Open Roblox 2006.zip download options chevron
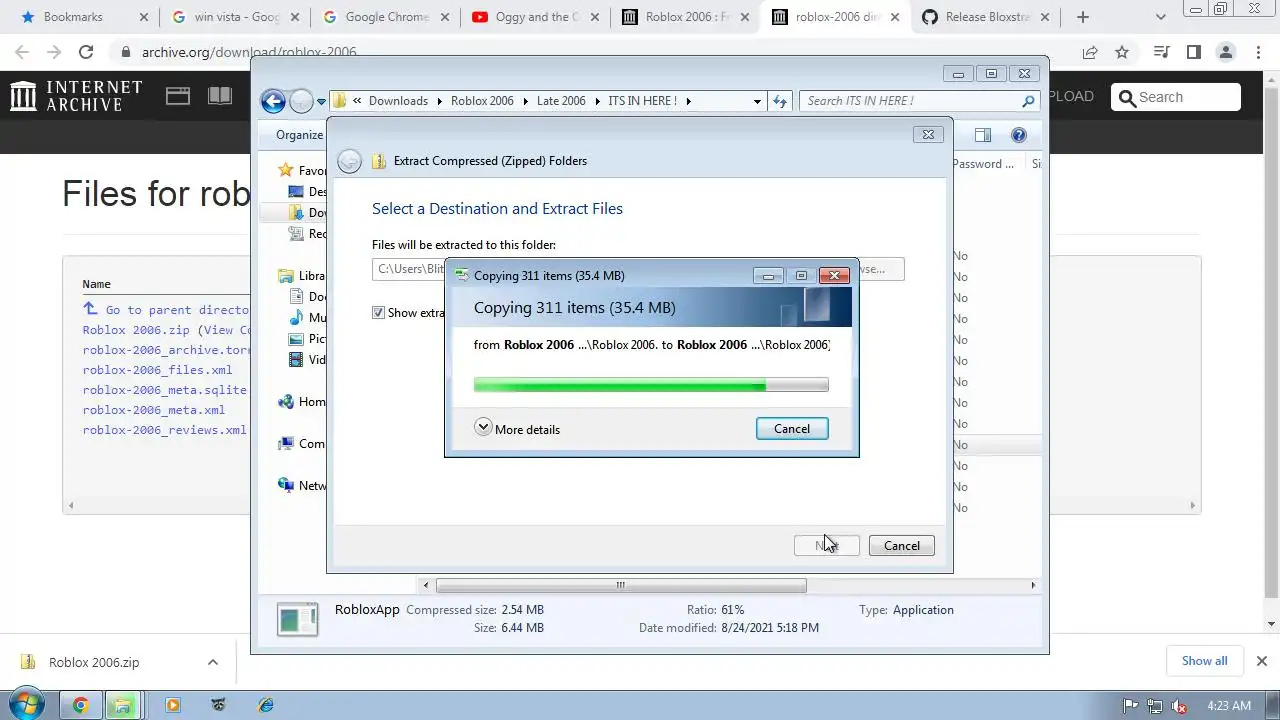The image size is (1280, 720). [x=213, y=662]
